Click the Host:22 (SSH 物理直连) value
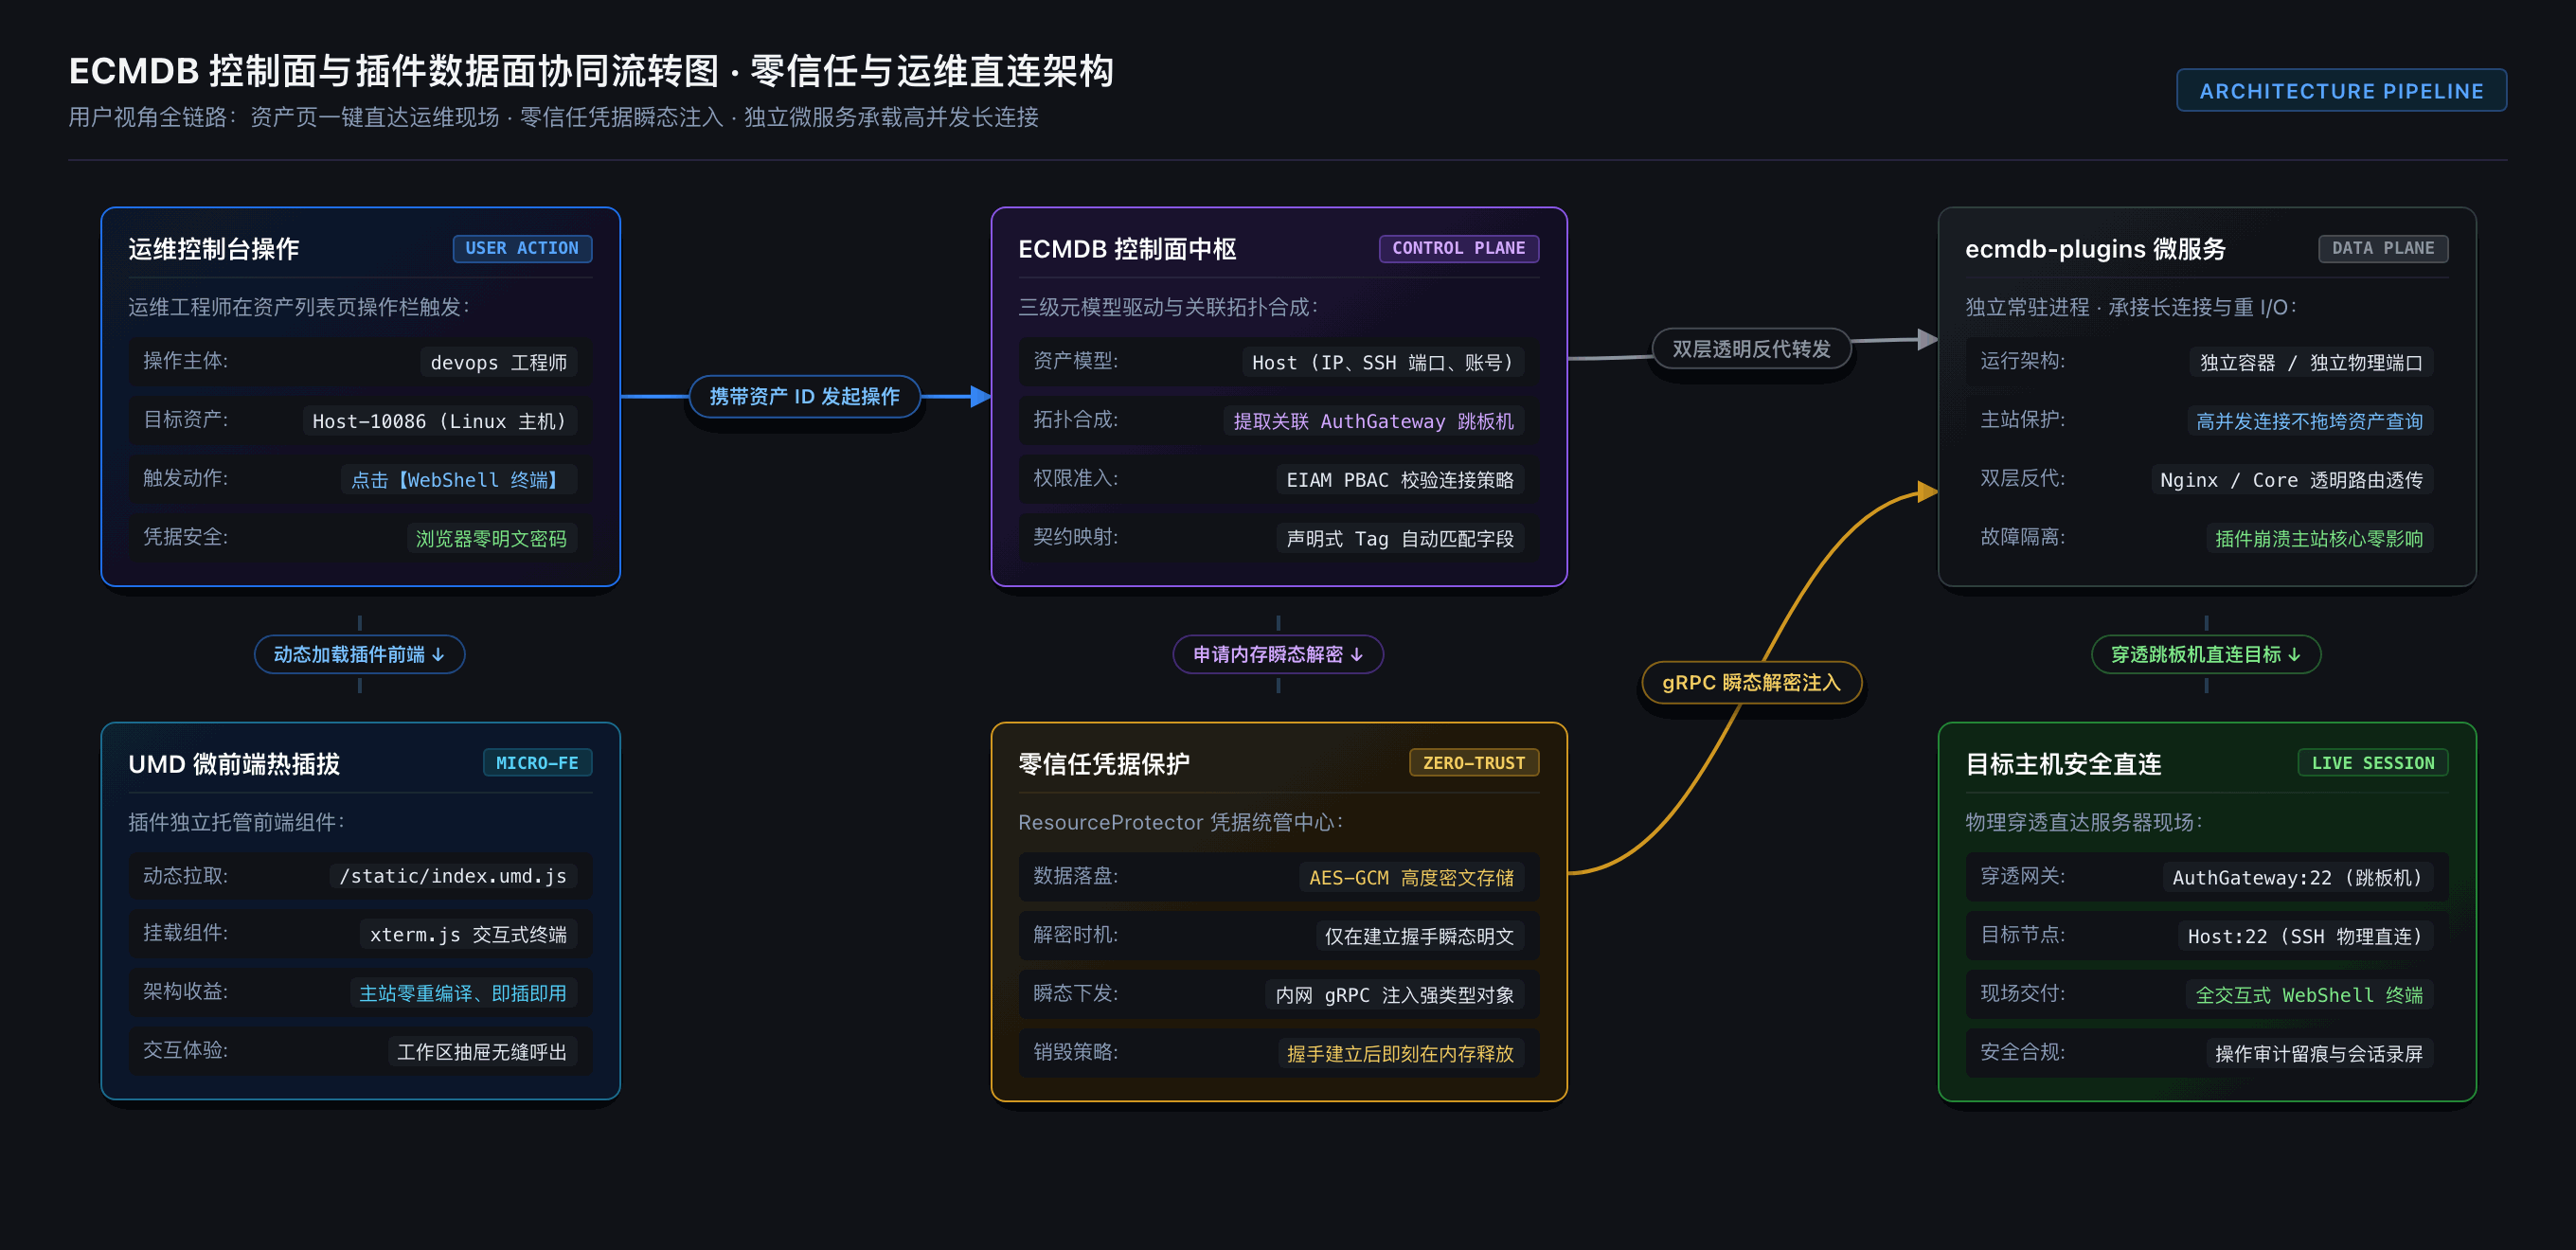The height and width of the screenshot is (1250, 2576). pos(2305,936)
